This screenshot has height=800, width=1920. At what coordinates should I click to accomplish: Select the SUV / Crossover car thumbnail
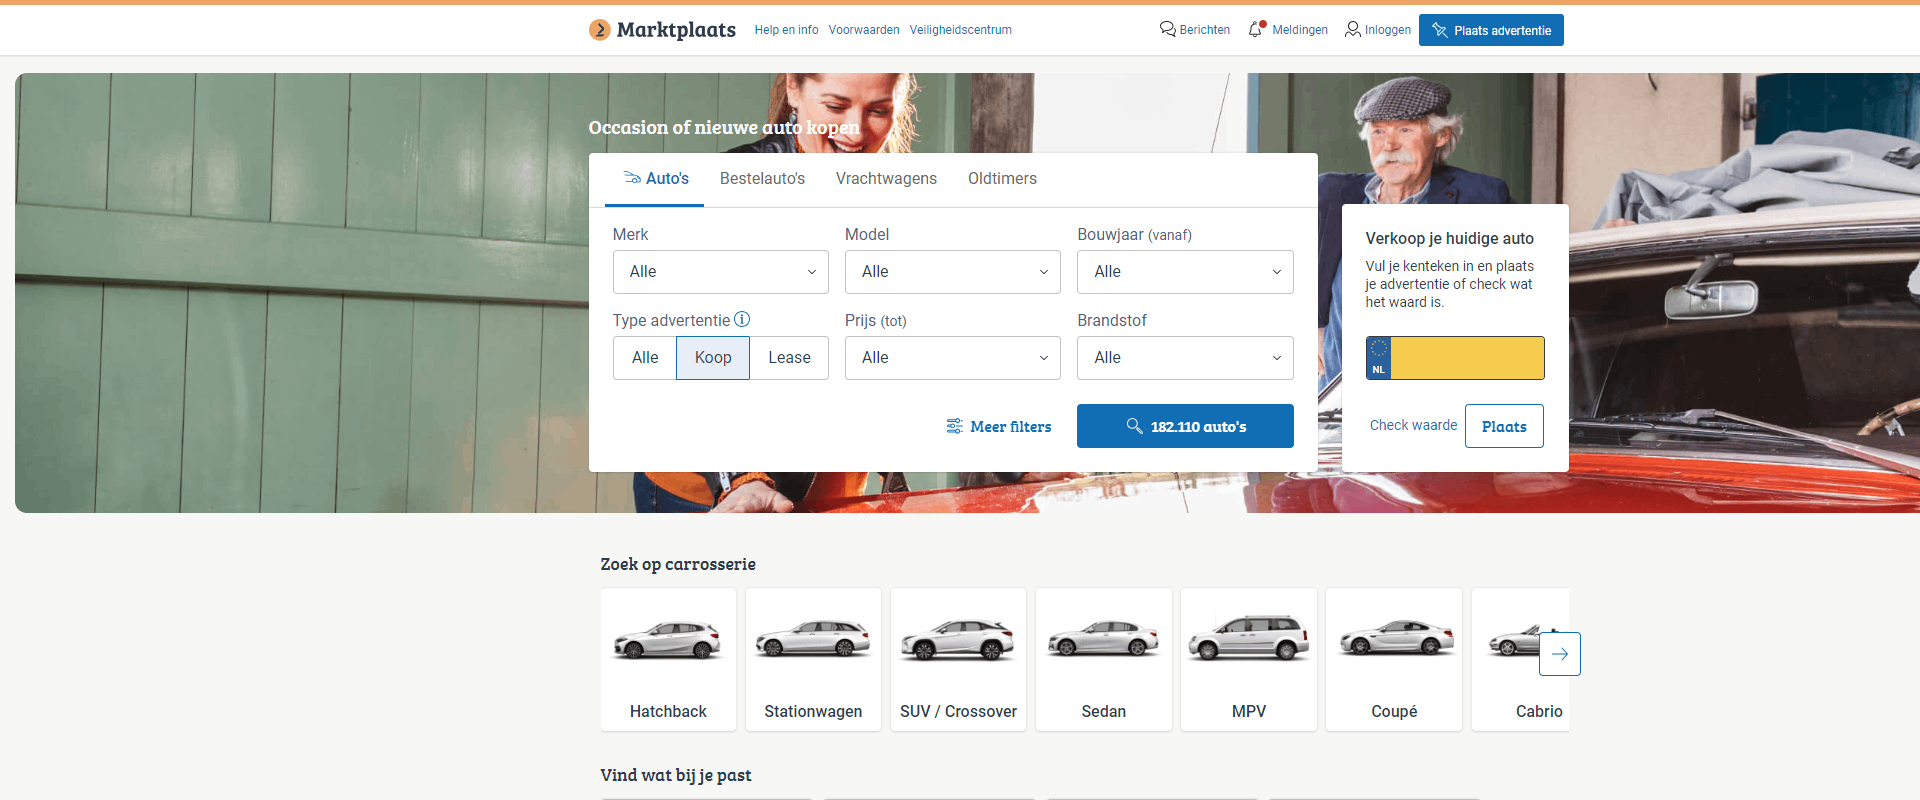958,640
